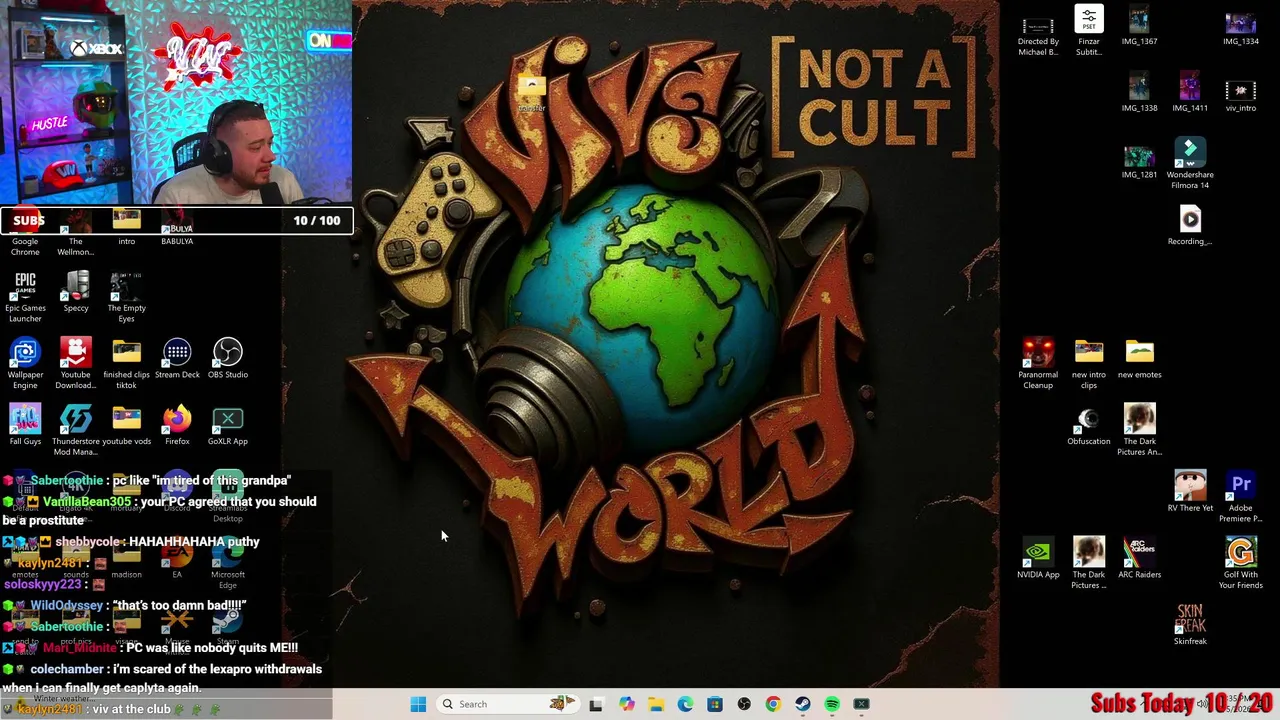Open OBS Studio desktop shortcut
The width and height of the screenshot is (1280, 720).
[x=228, y=358]
